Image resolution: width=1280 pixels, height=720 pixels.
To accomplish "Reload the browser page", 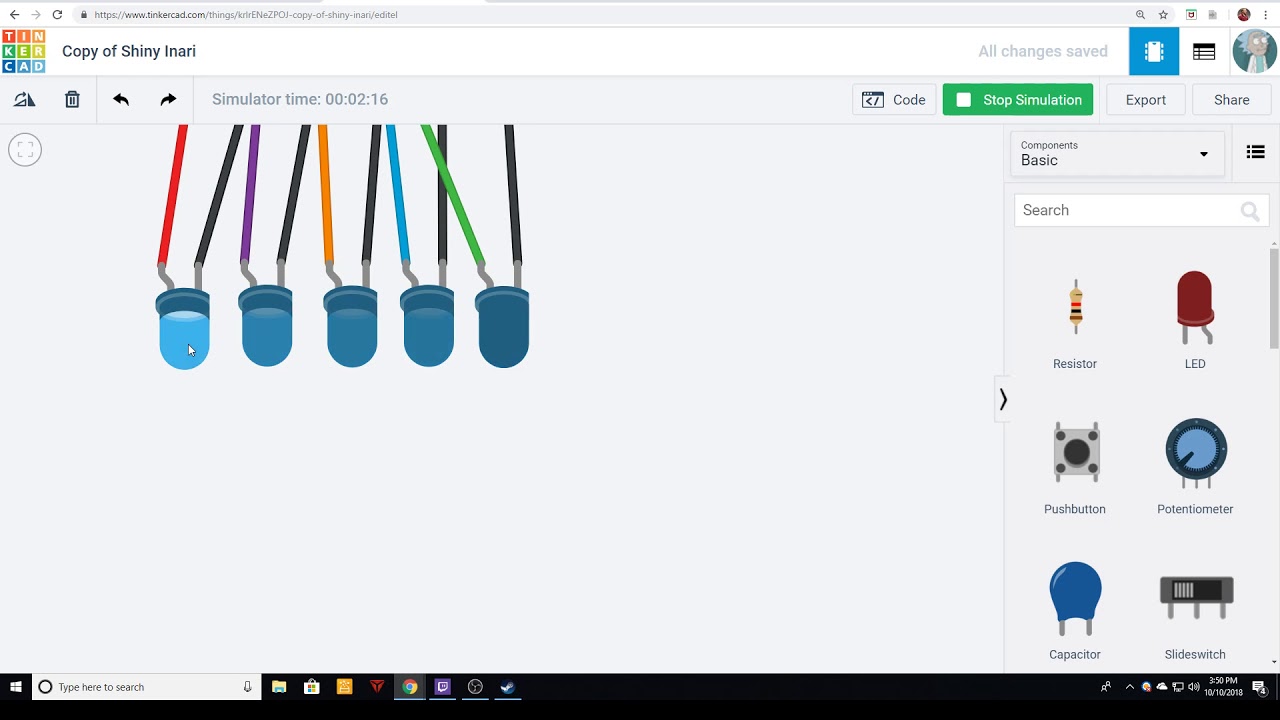I will pyautogui.click(x=57, y=15).
